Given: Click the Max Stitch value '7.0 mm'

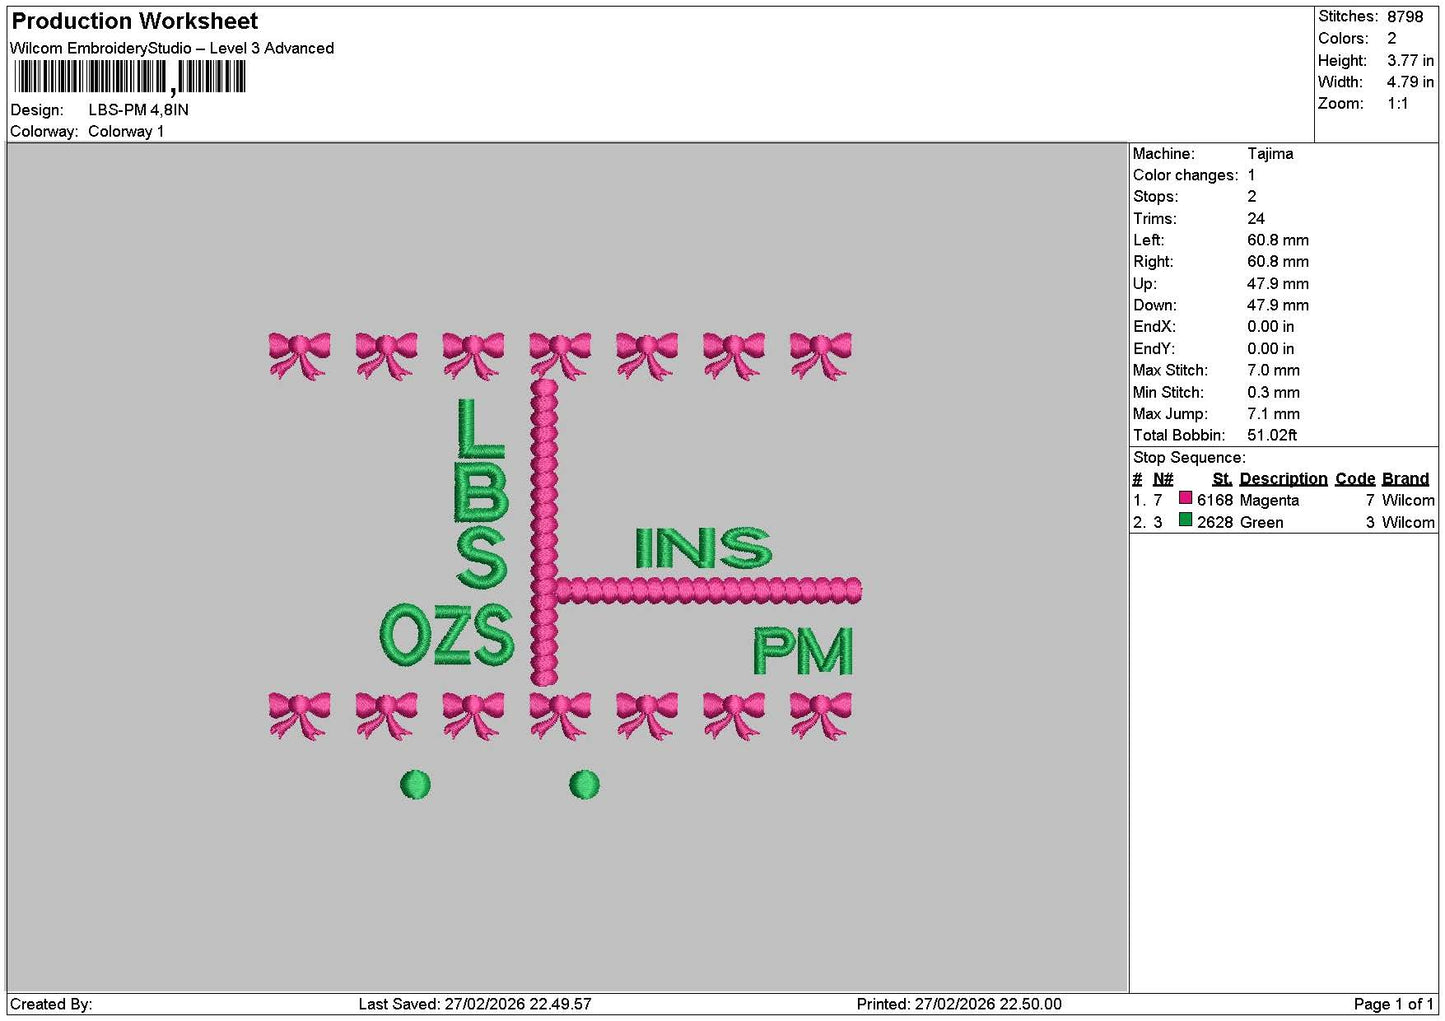Looking at the screenshot, I should point(1273,371).
